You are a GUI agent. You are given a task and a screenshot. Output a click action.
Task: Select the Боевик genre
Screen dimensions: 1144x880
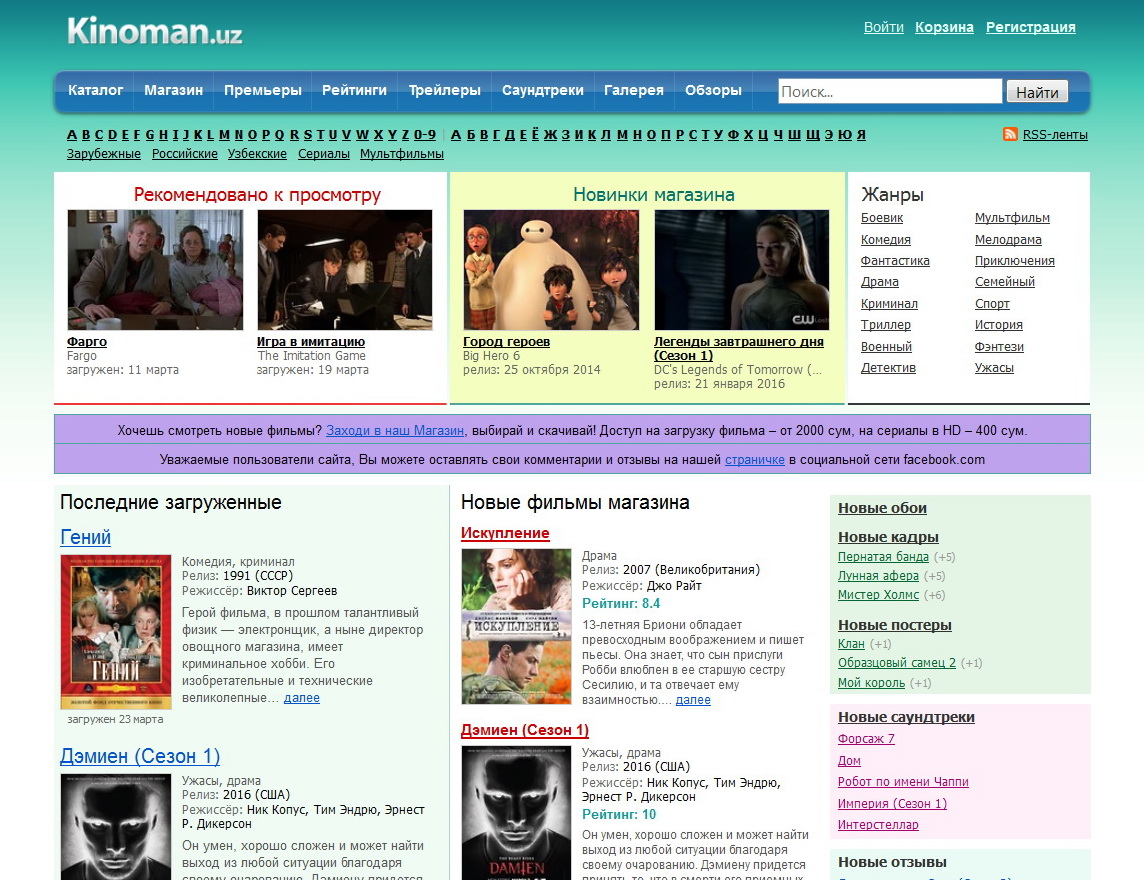pyautogui.click(x=882, y=217)
